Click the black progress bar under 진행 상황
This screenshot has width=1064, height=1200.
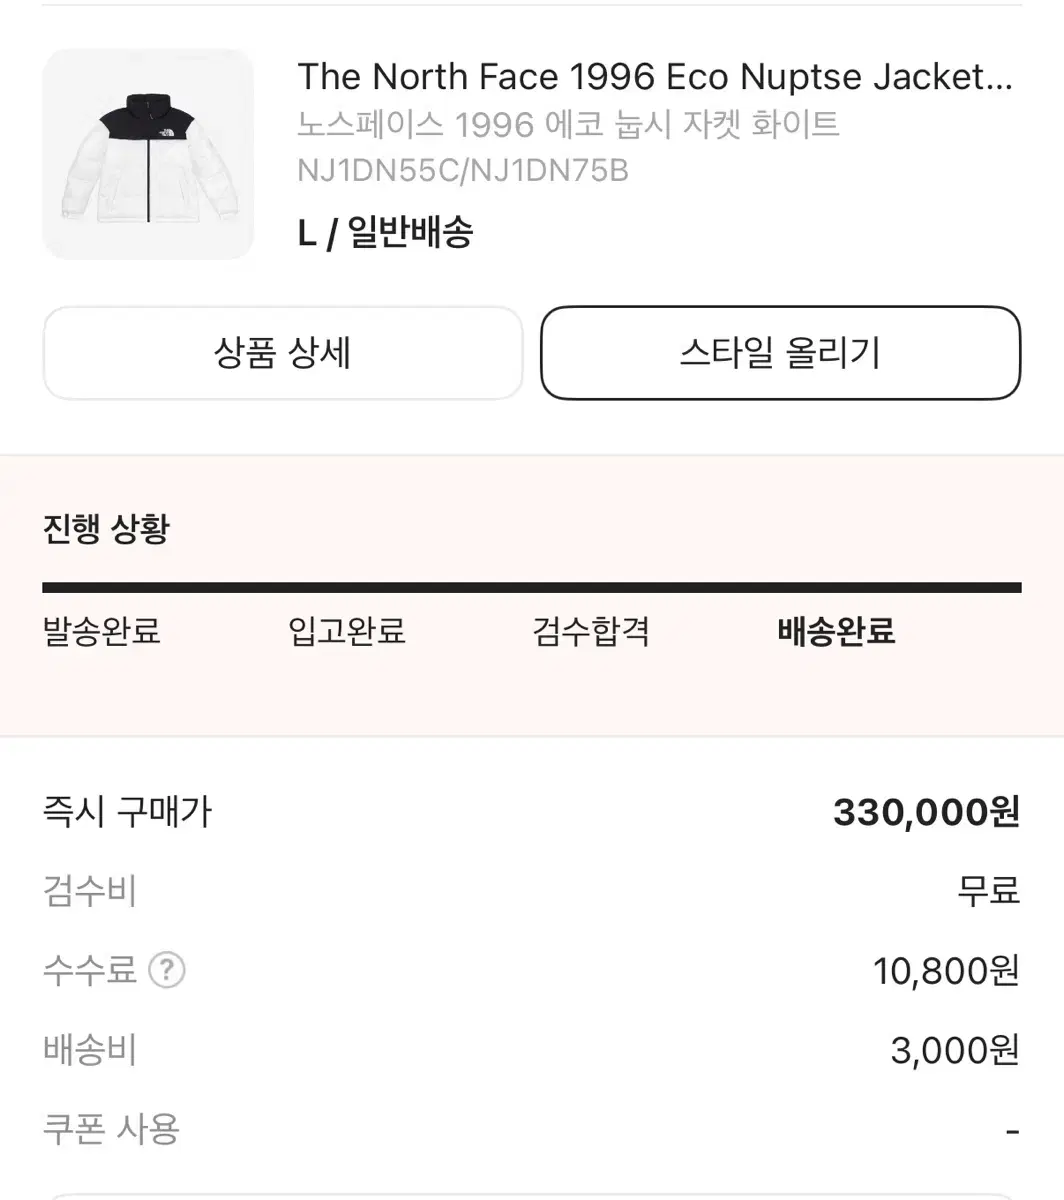click(x=532, y=588)
